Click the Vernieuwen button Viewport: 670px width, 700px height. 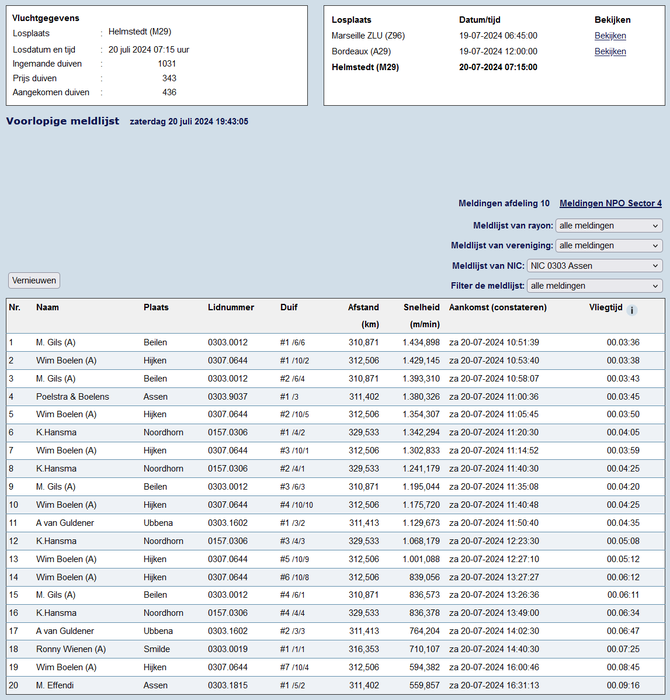tap(34, 280)
